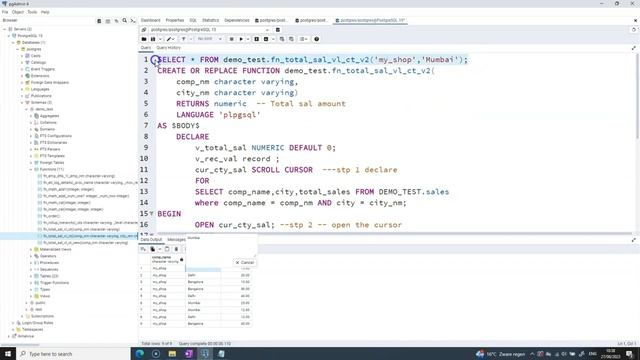Viewport: 640px width, 360px height.
Task: Click the Search Objects magnifier icon
Action: point(125,20)
